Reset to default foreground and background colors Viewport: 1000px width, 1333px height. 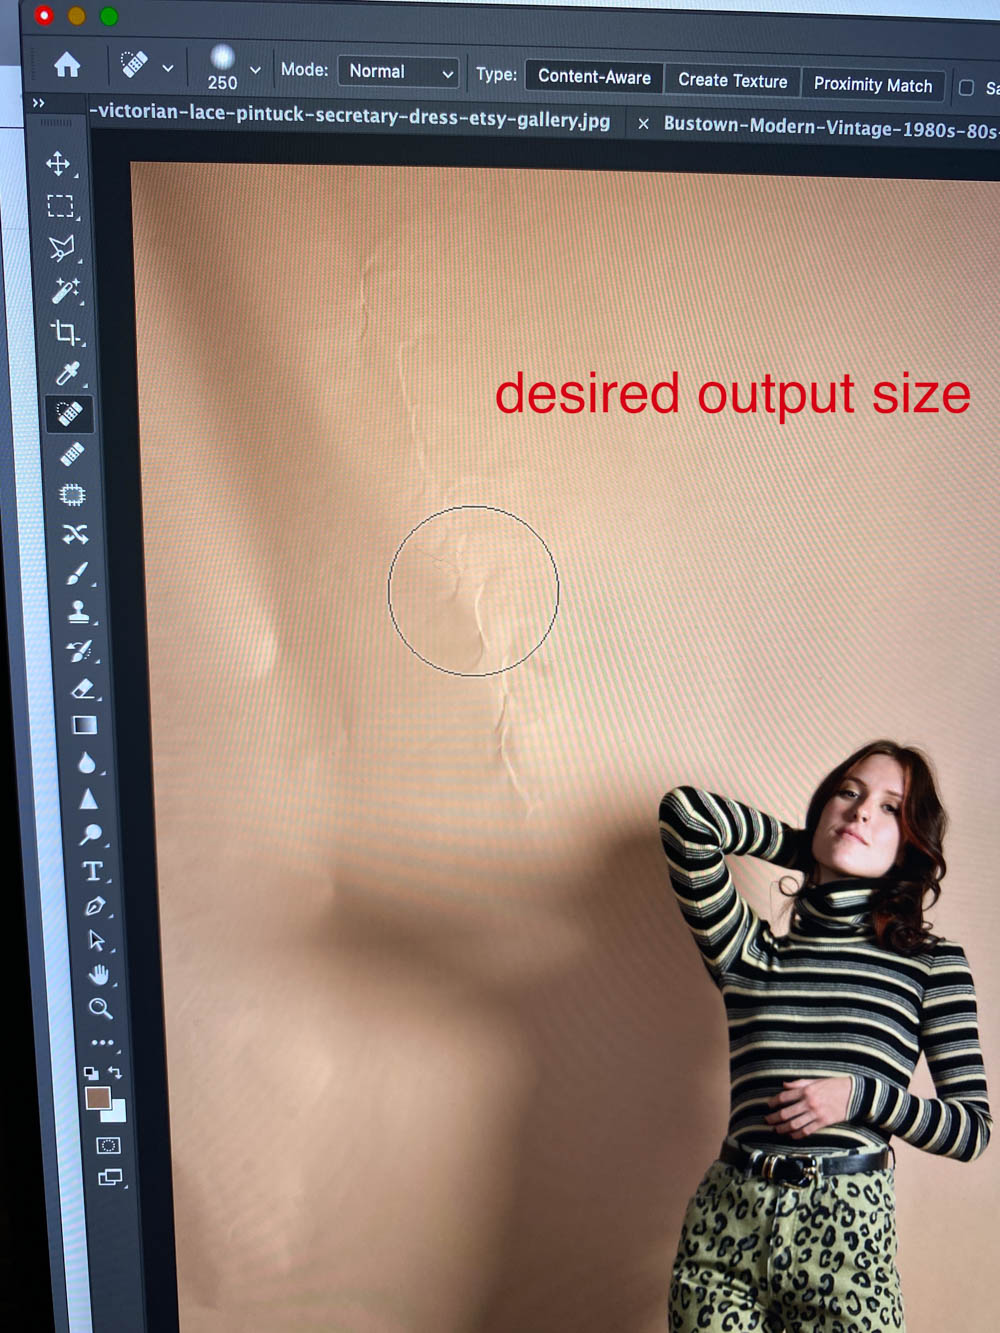91,1073
